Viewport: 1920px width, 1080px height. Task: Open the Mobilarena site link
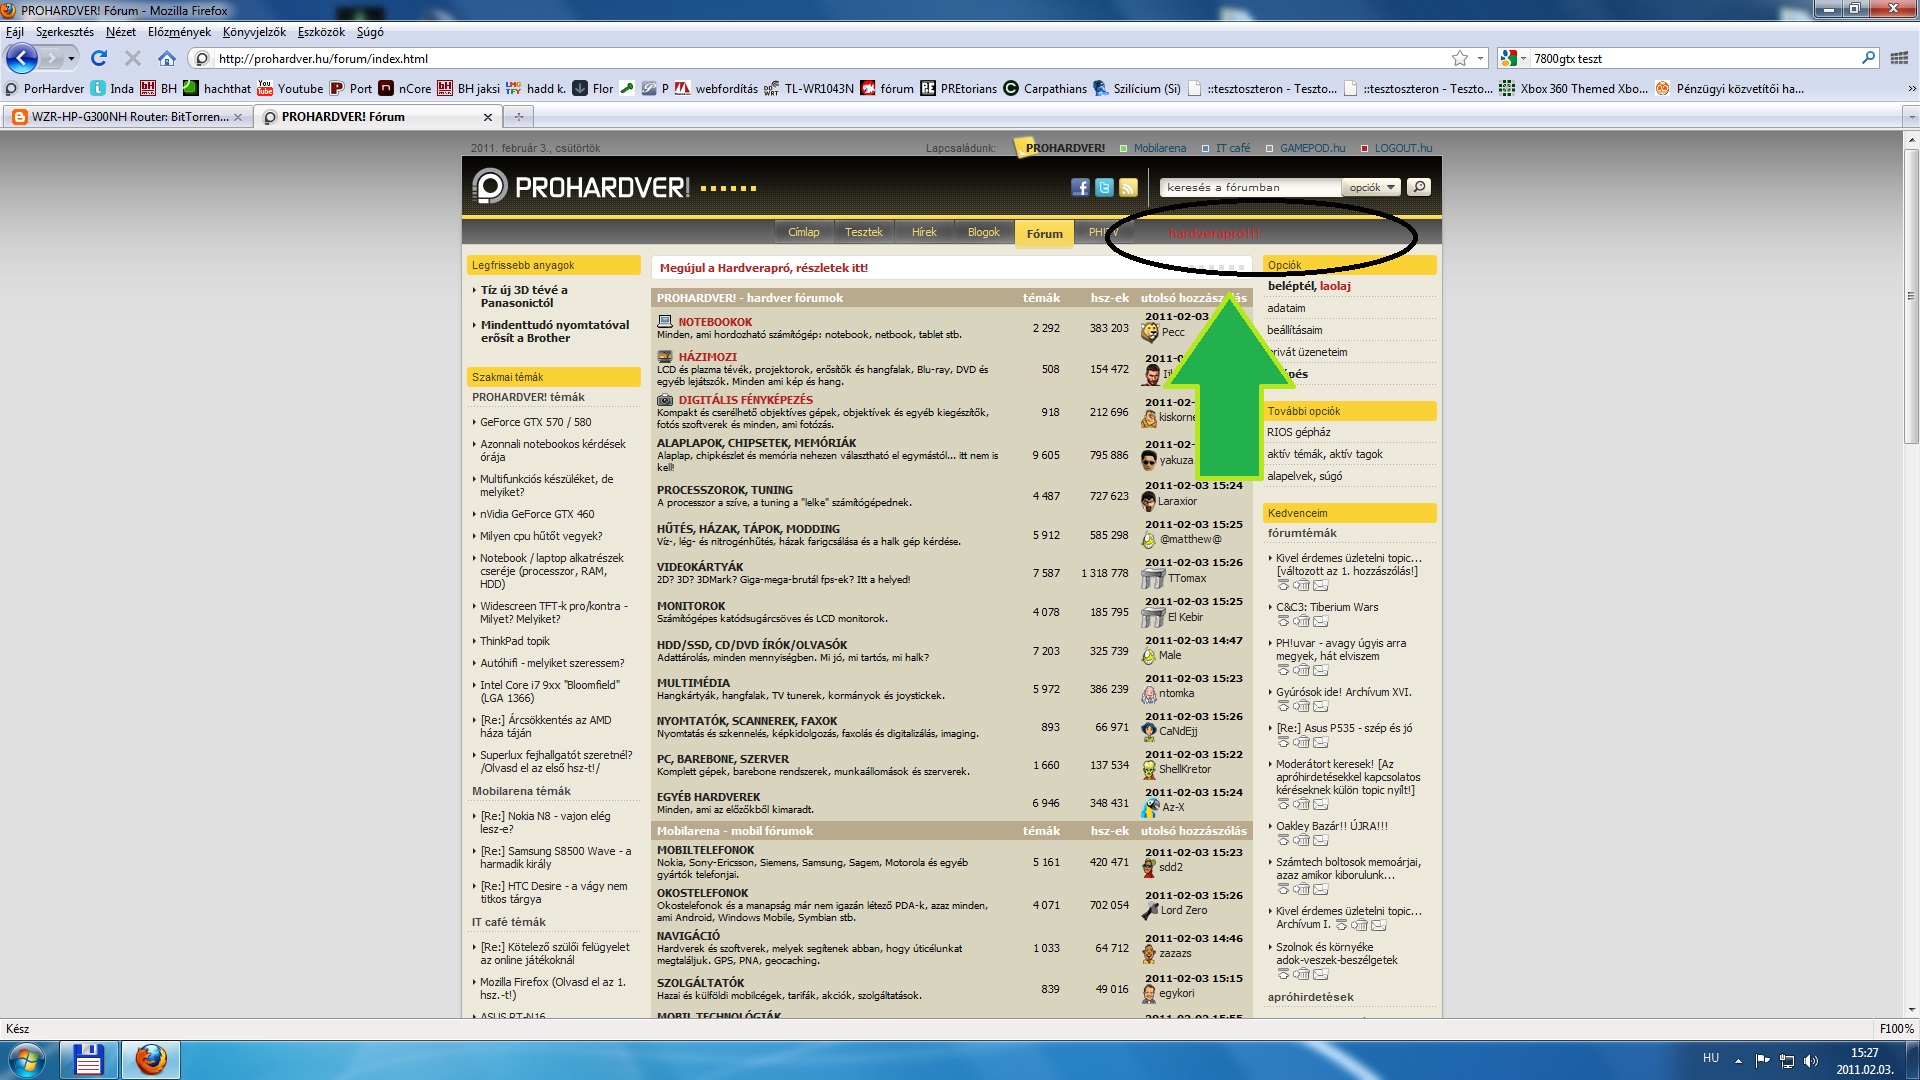[1159, 148]
